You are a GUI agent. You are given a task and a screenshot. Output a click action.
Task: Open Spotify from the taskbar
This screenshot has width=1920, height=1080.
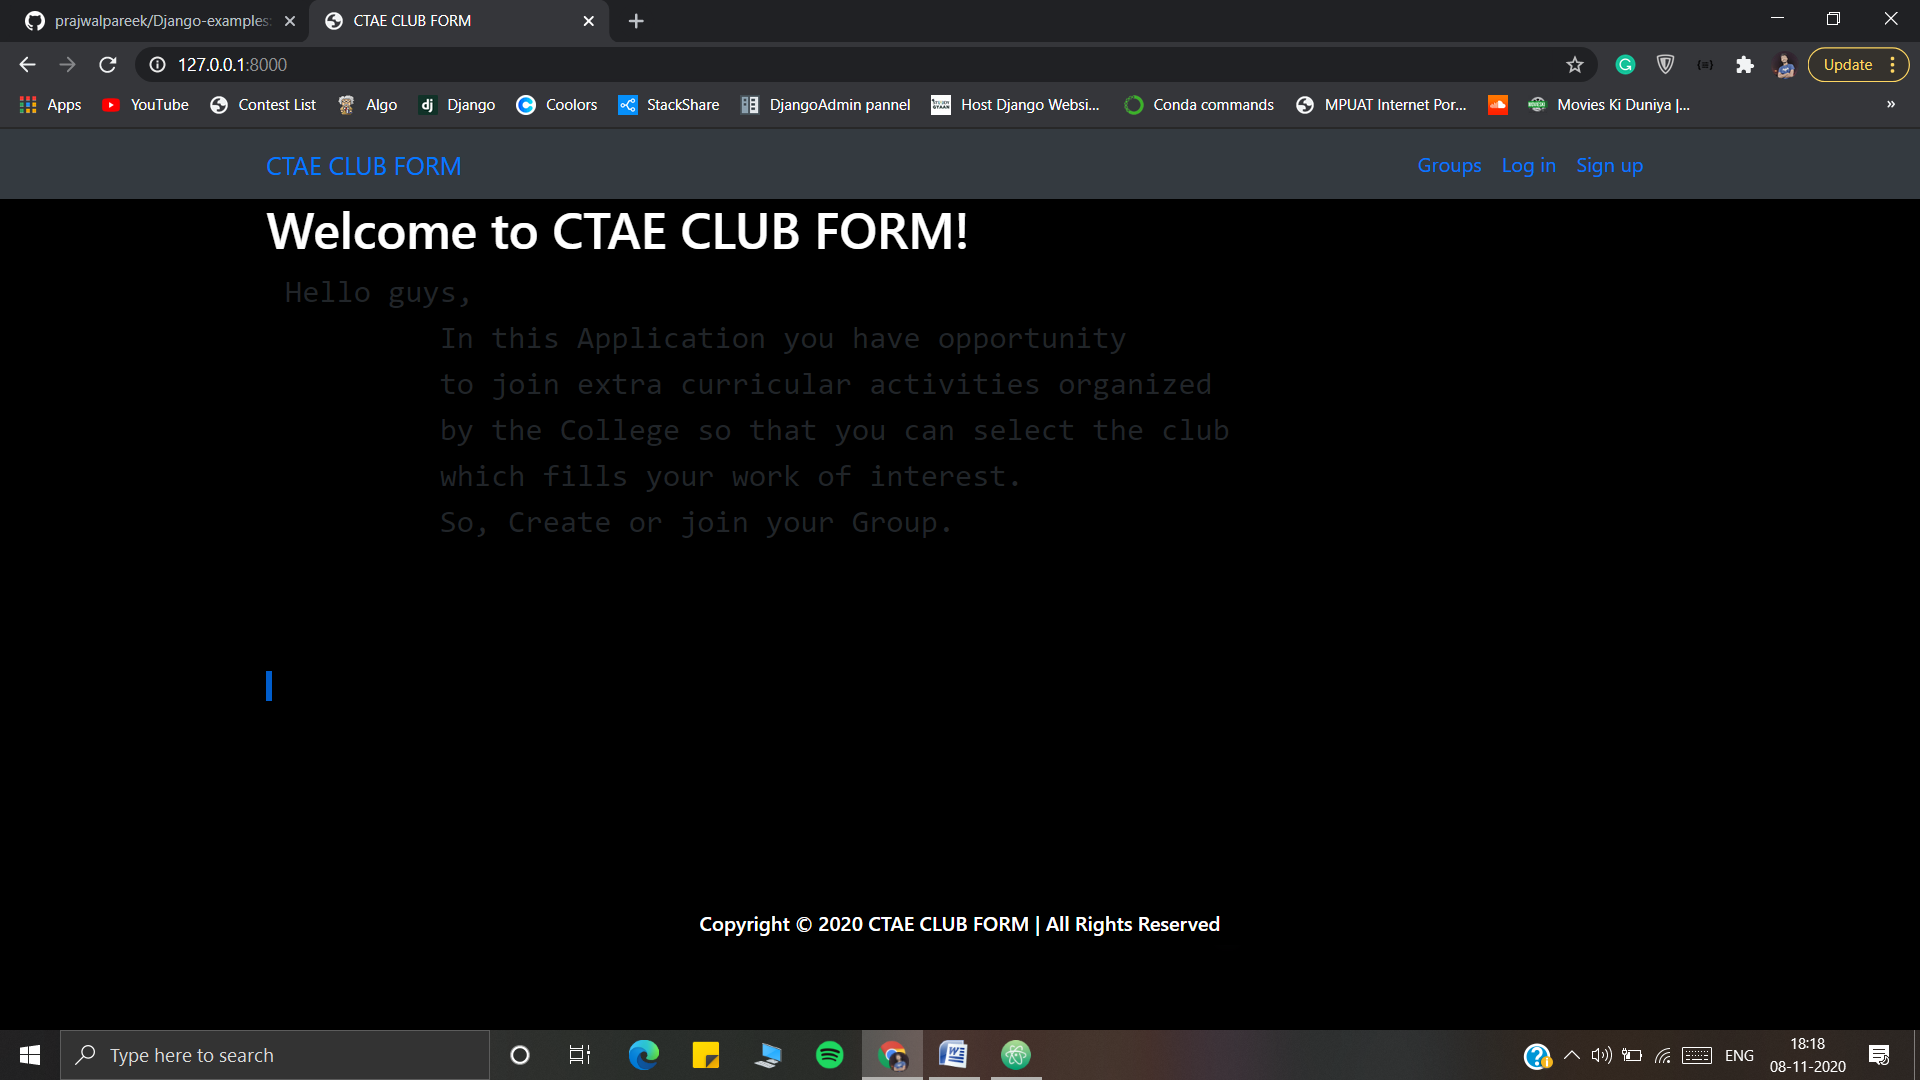[829, 1055]
